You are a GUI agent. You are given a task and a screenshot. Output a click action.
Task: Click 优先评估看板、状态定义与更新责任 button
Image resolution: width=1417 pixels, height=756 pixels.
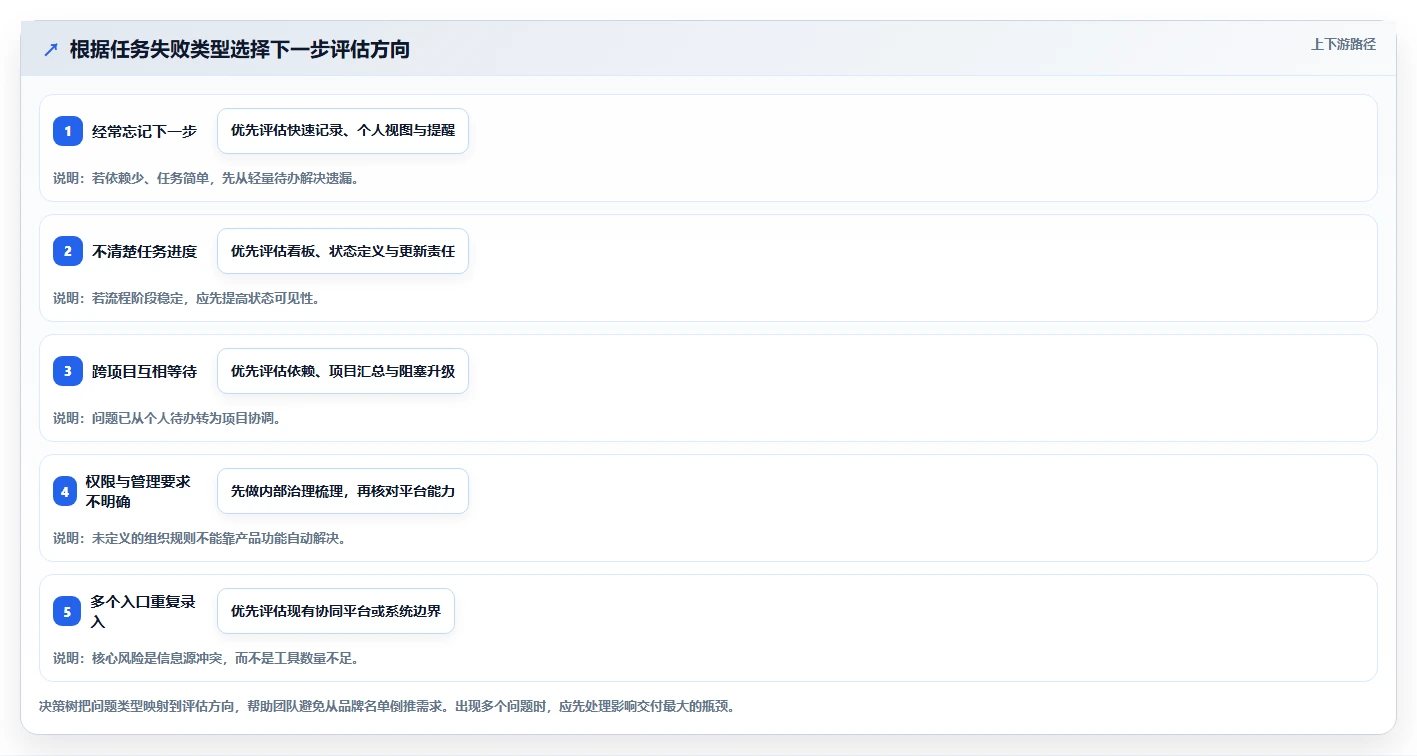point(343,251)
